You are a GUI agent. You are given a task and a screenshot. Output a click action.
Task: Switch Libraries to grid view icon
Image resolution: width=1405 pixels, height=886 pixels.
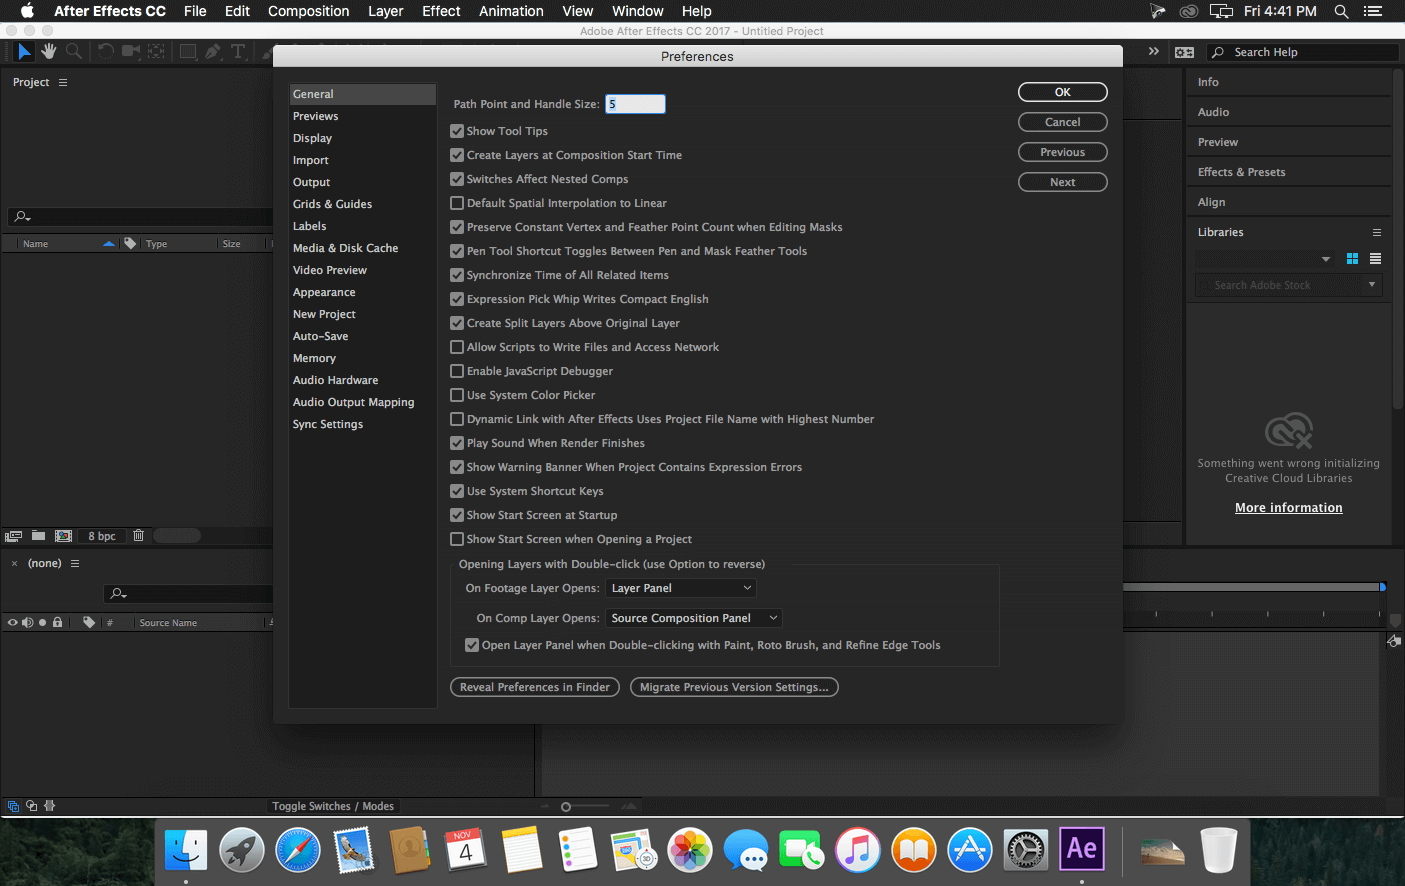1352,258
